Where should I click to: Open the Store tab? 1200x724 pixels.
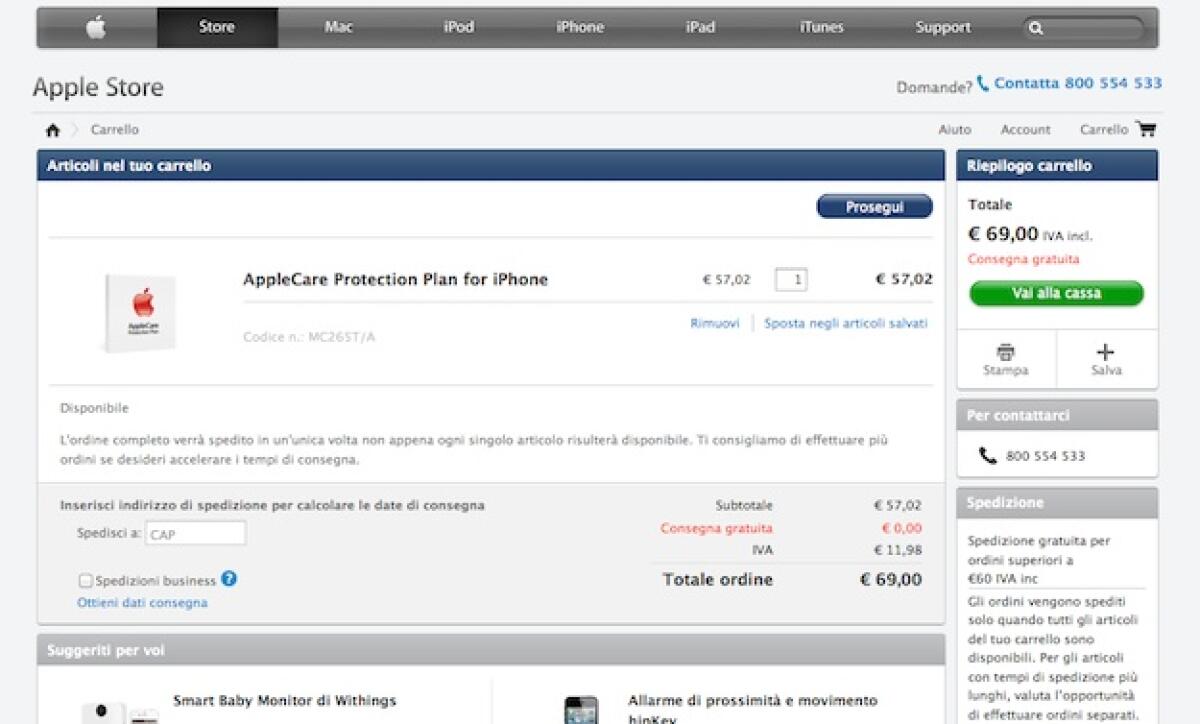coord(217,28)
